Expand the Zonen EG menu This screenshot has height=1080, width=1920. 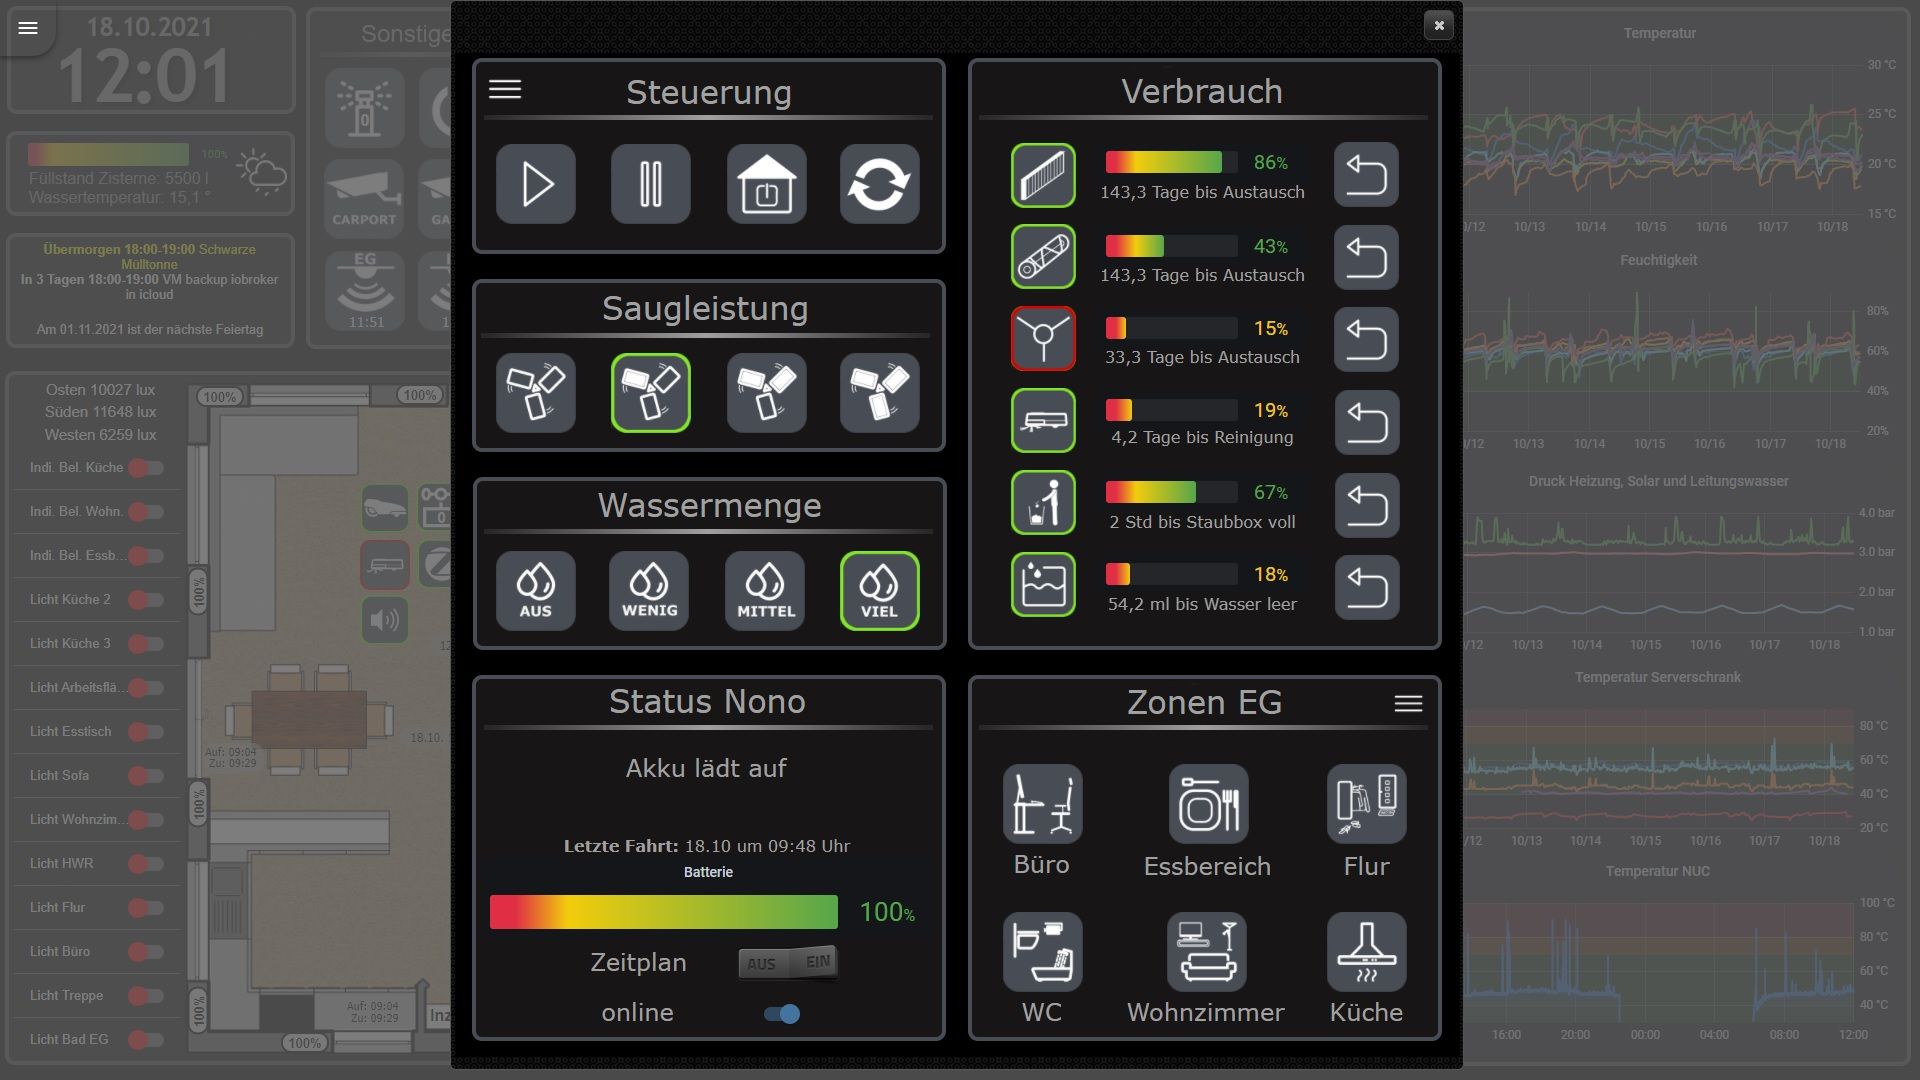(x=1408, y=704)
